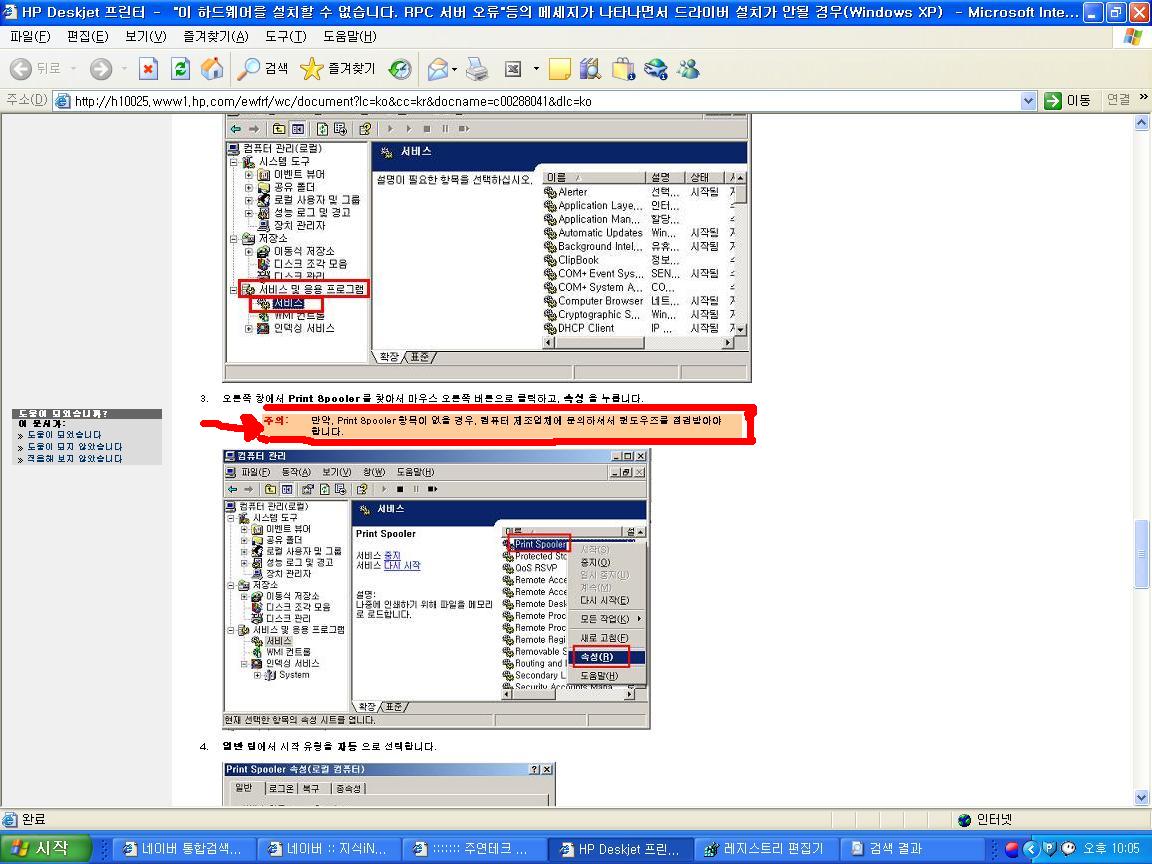Click the 적용해 보지 않았습니다 feedback link
The image size is (1152, 864).
tap(75, 458)
